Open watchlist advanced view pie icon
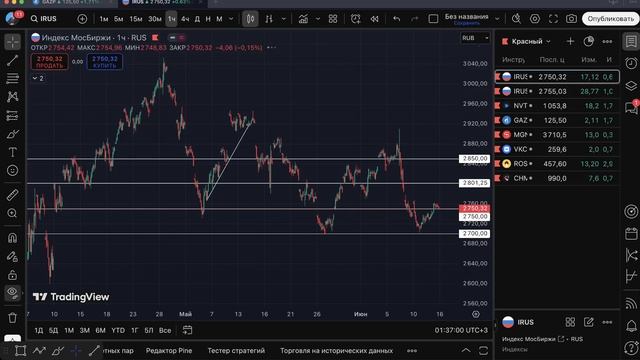 589,41
